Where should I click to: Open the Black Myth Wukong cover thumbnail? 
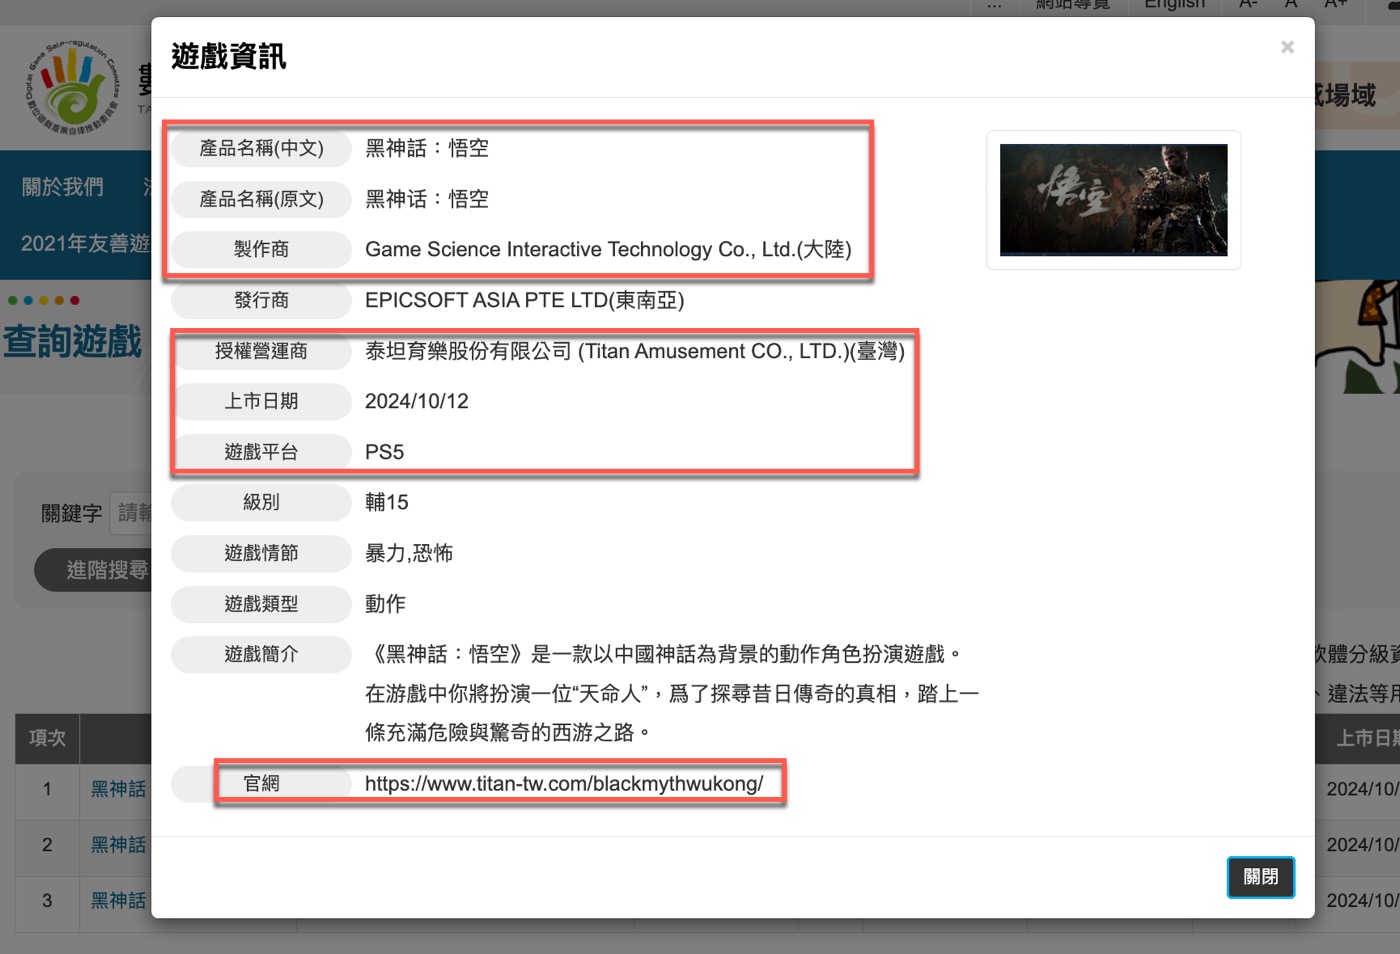pyautogui.click(x=1113, y=200)
